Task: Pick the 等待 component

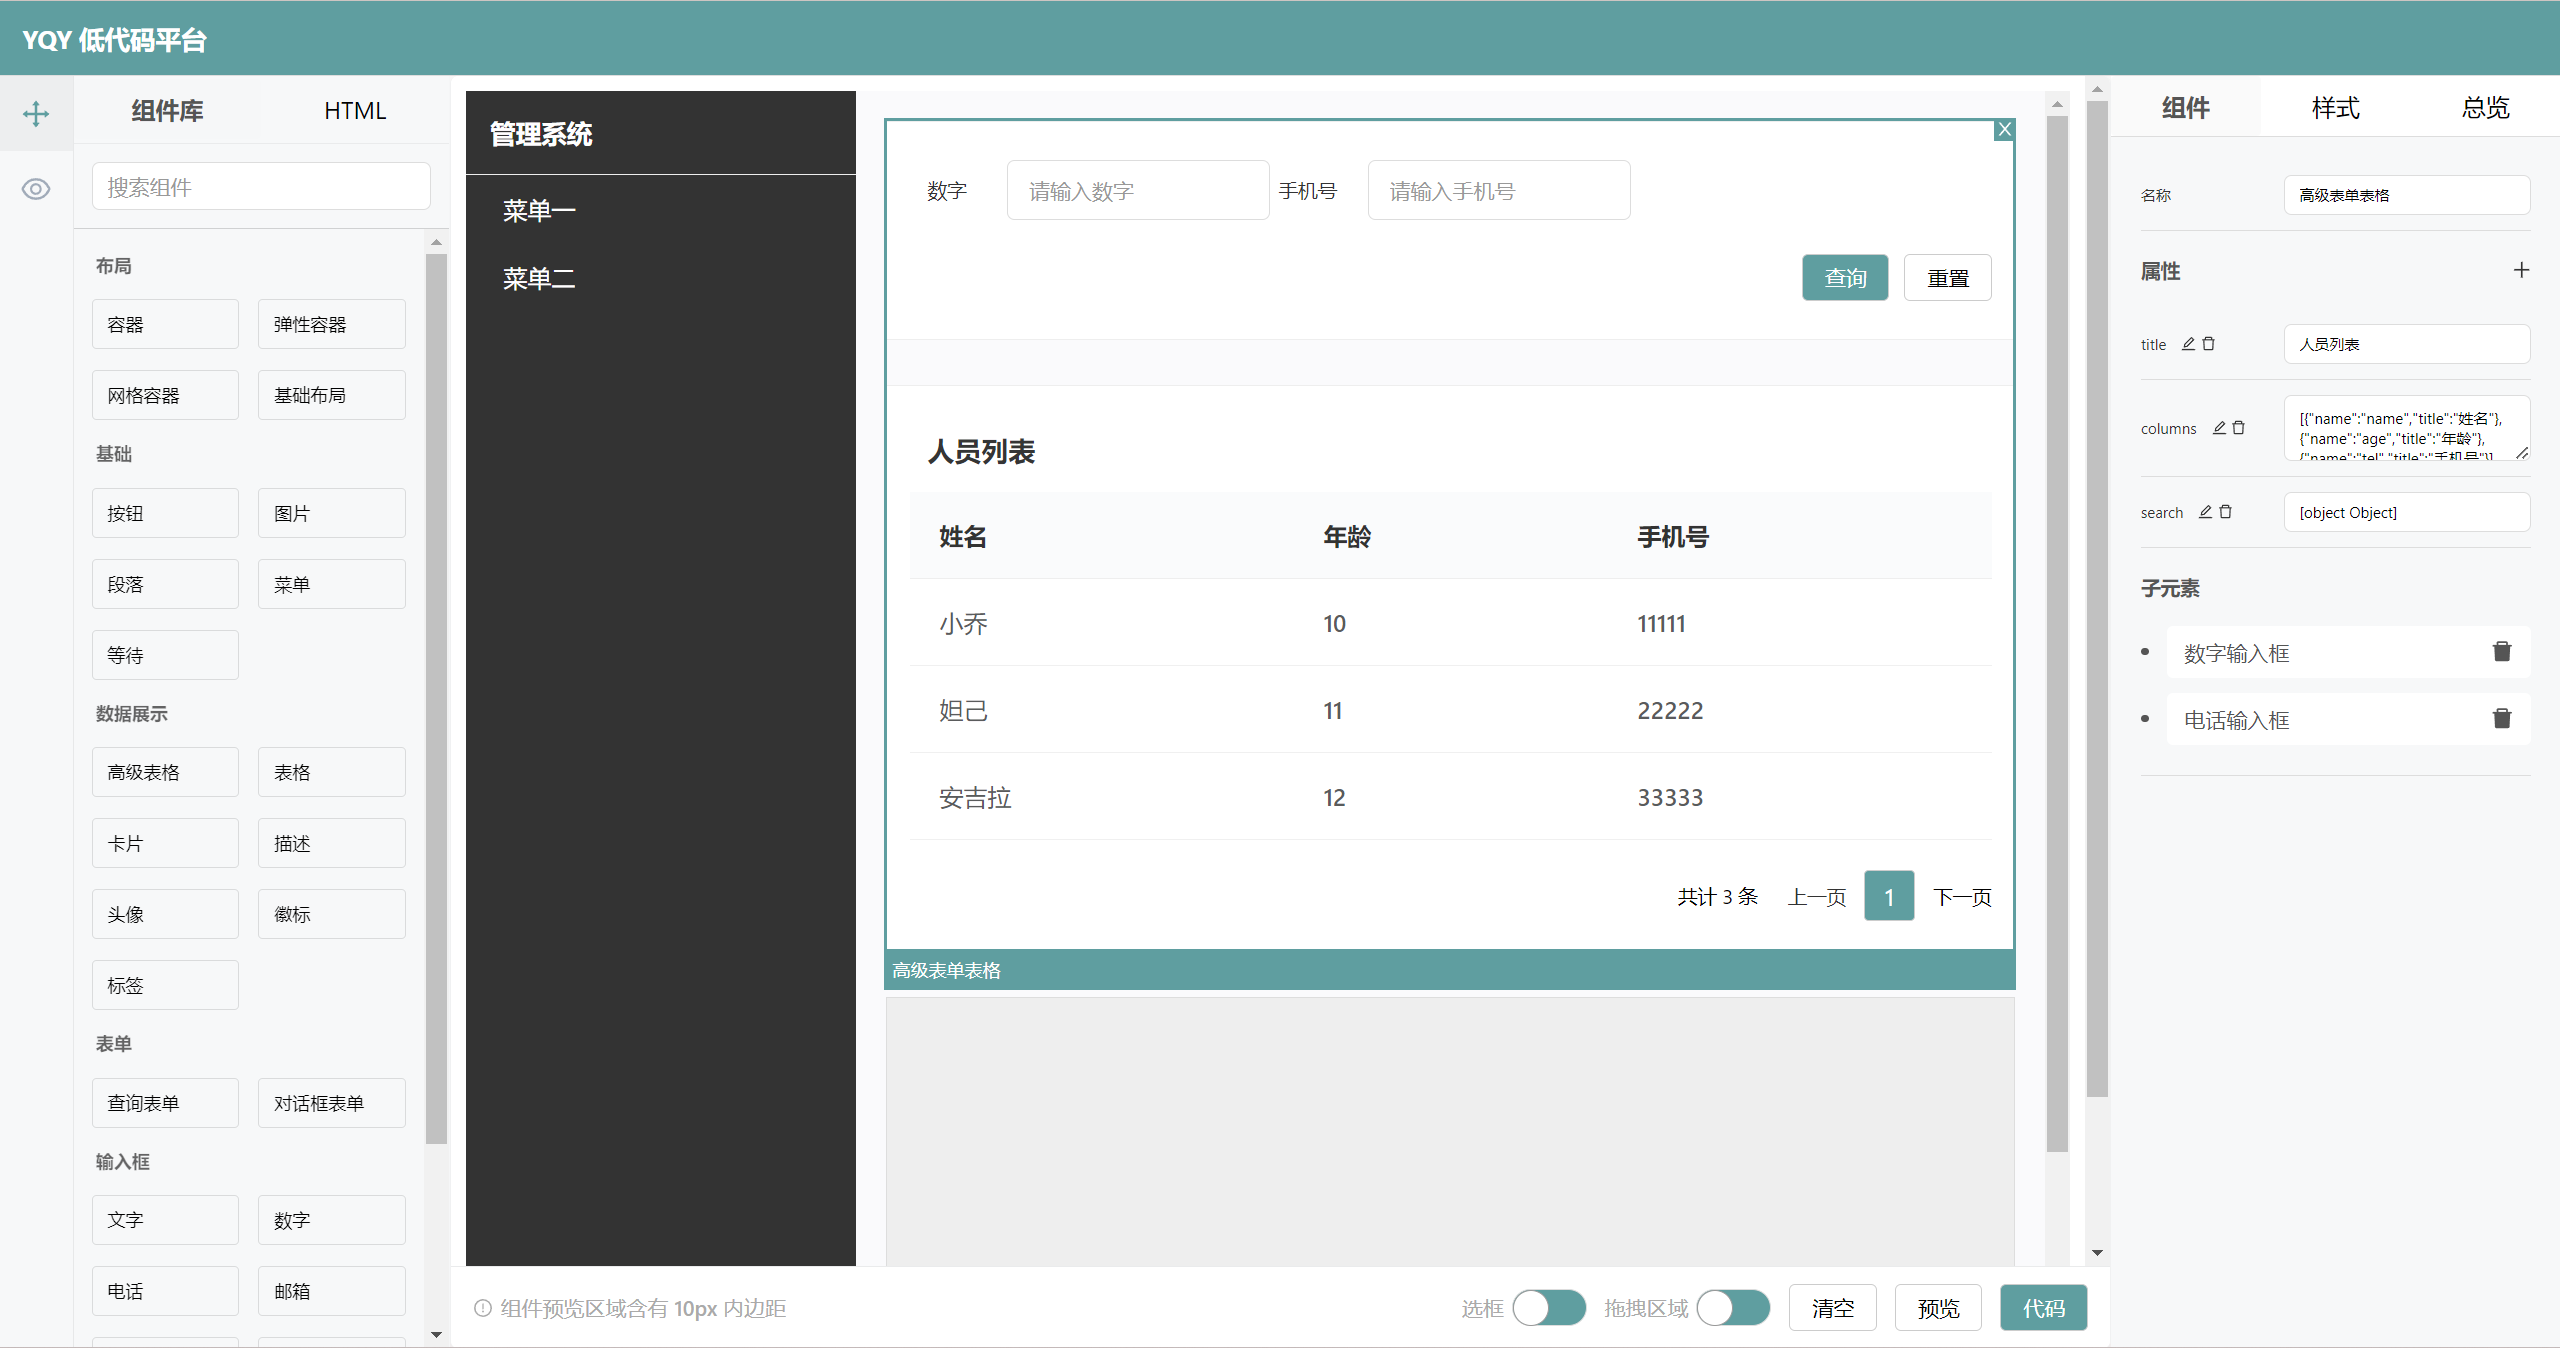Action: coord(165,655)
